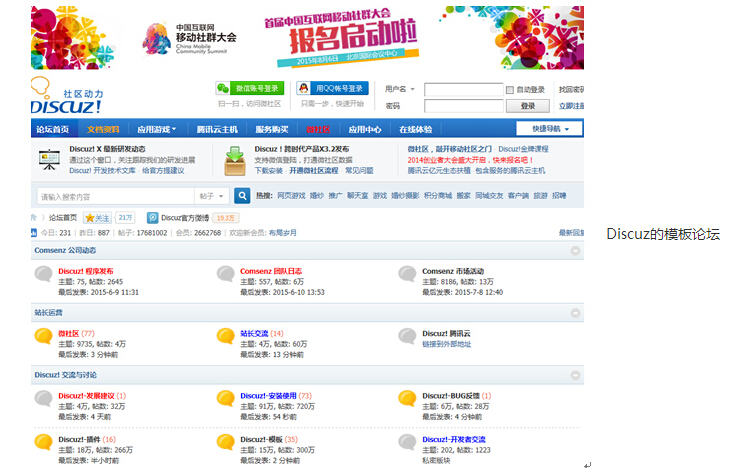736x468 pixels.
Task: Open the 微社区 nav tab
Action: 318,129
